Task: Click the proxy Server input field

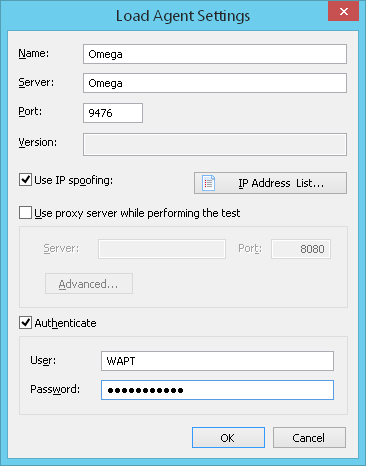Action: click(162, 249)
